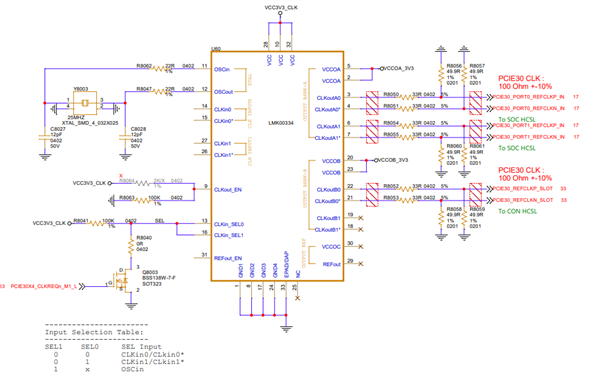Click the 25MHZ crystal frequency label
The width and height of the screenshot is (600, 382).
76,117
